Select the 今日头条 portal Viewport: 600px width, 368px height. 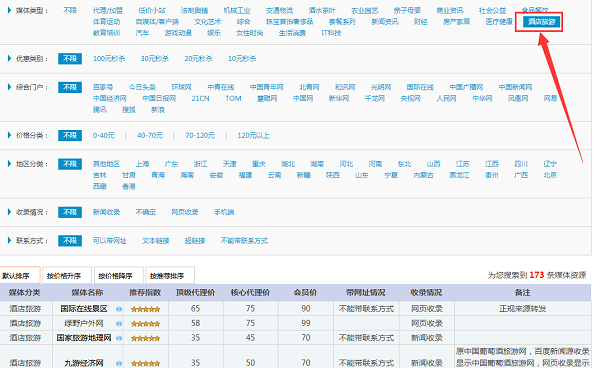142,87
